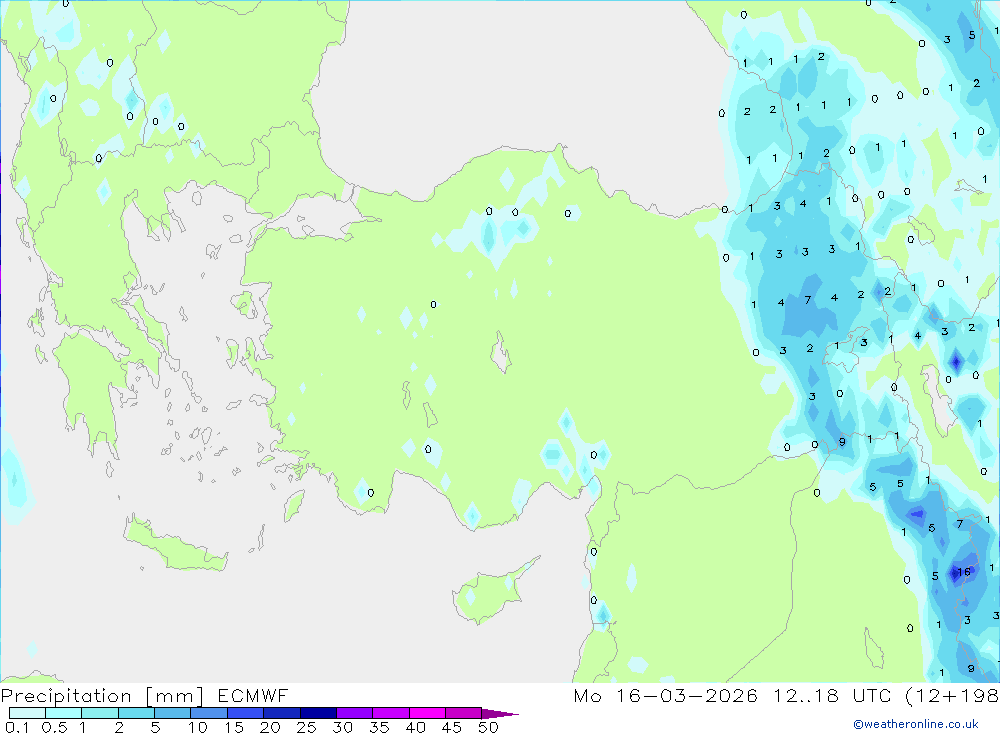Click the 30–35 mm violet legend swatch

[355, 713]
